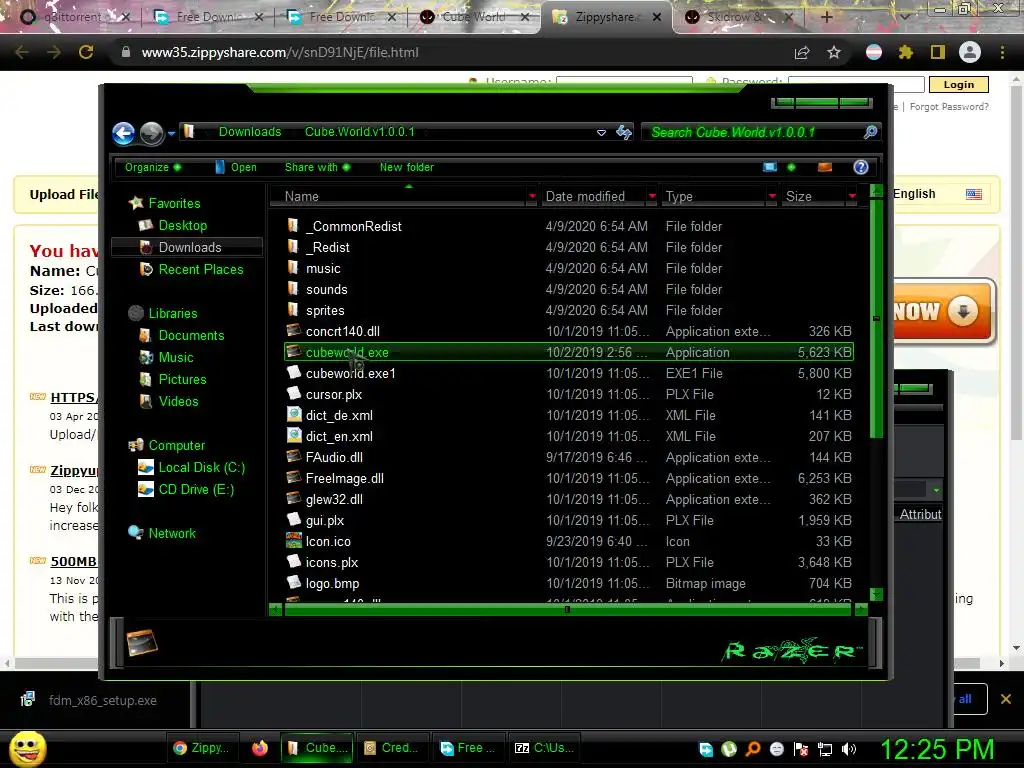
Task: Select Network in the navigation pane
Action: pyautogui.click(x=172, y=533)
